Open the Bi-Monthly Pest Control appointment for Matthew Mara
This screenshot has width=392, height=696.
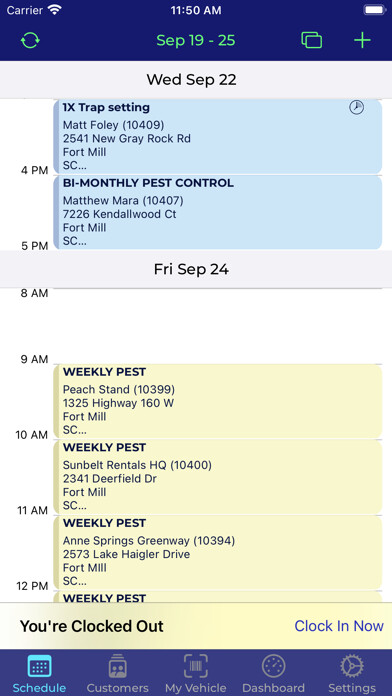tap(218, 212)
